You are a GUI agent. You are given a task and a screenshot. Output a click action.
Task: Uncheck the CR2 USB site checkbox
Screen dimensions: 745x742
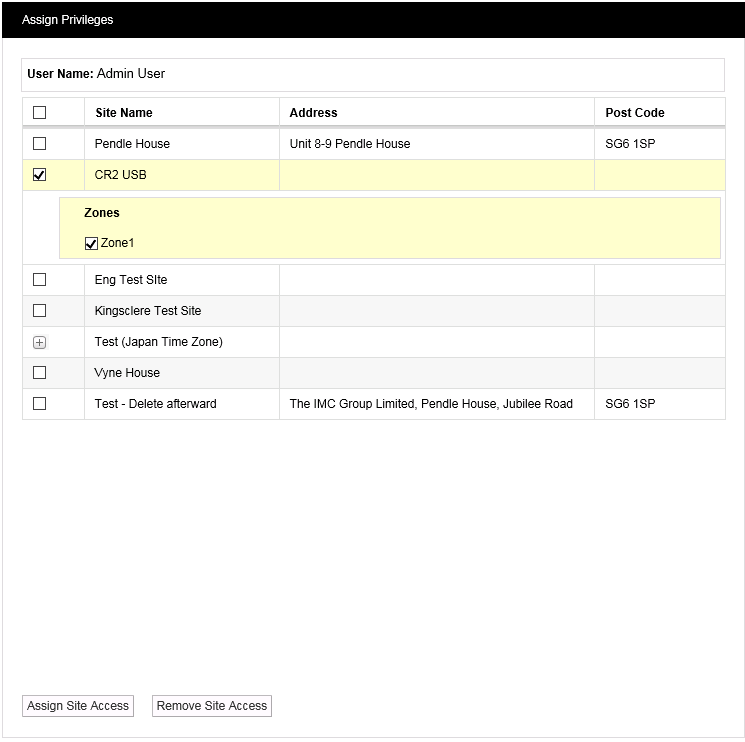40,175
